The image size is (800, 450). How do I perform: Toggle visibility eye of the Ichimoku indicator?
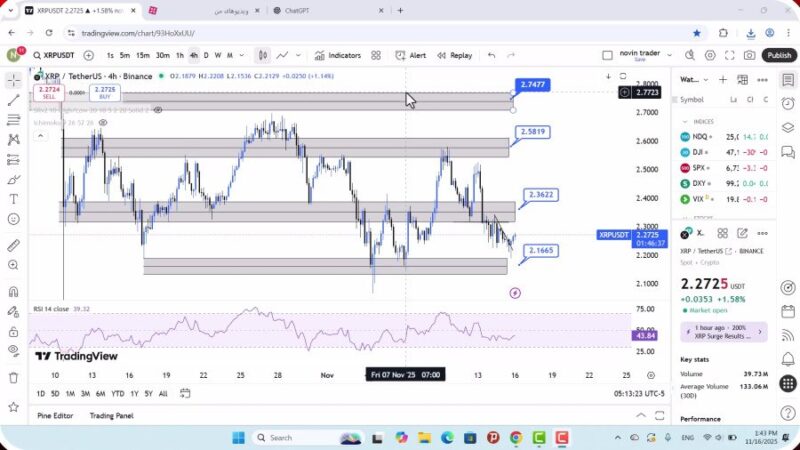pos(102,123)
